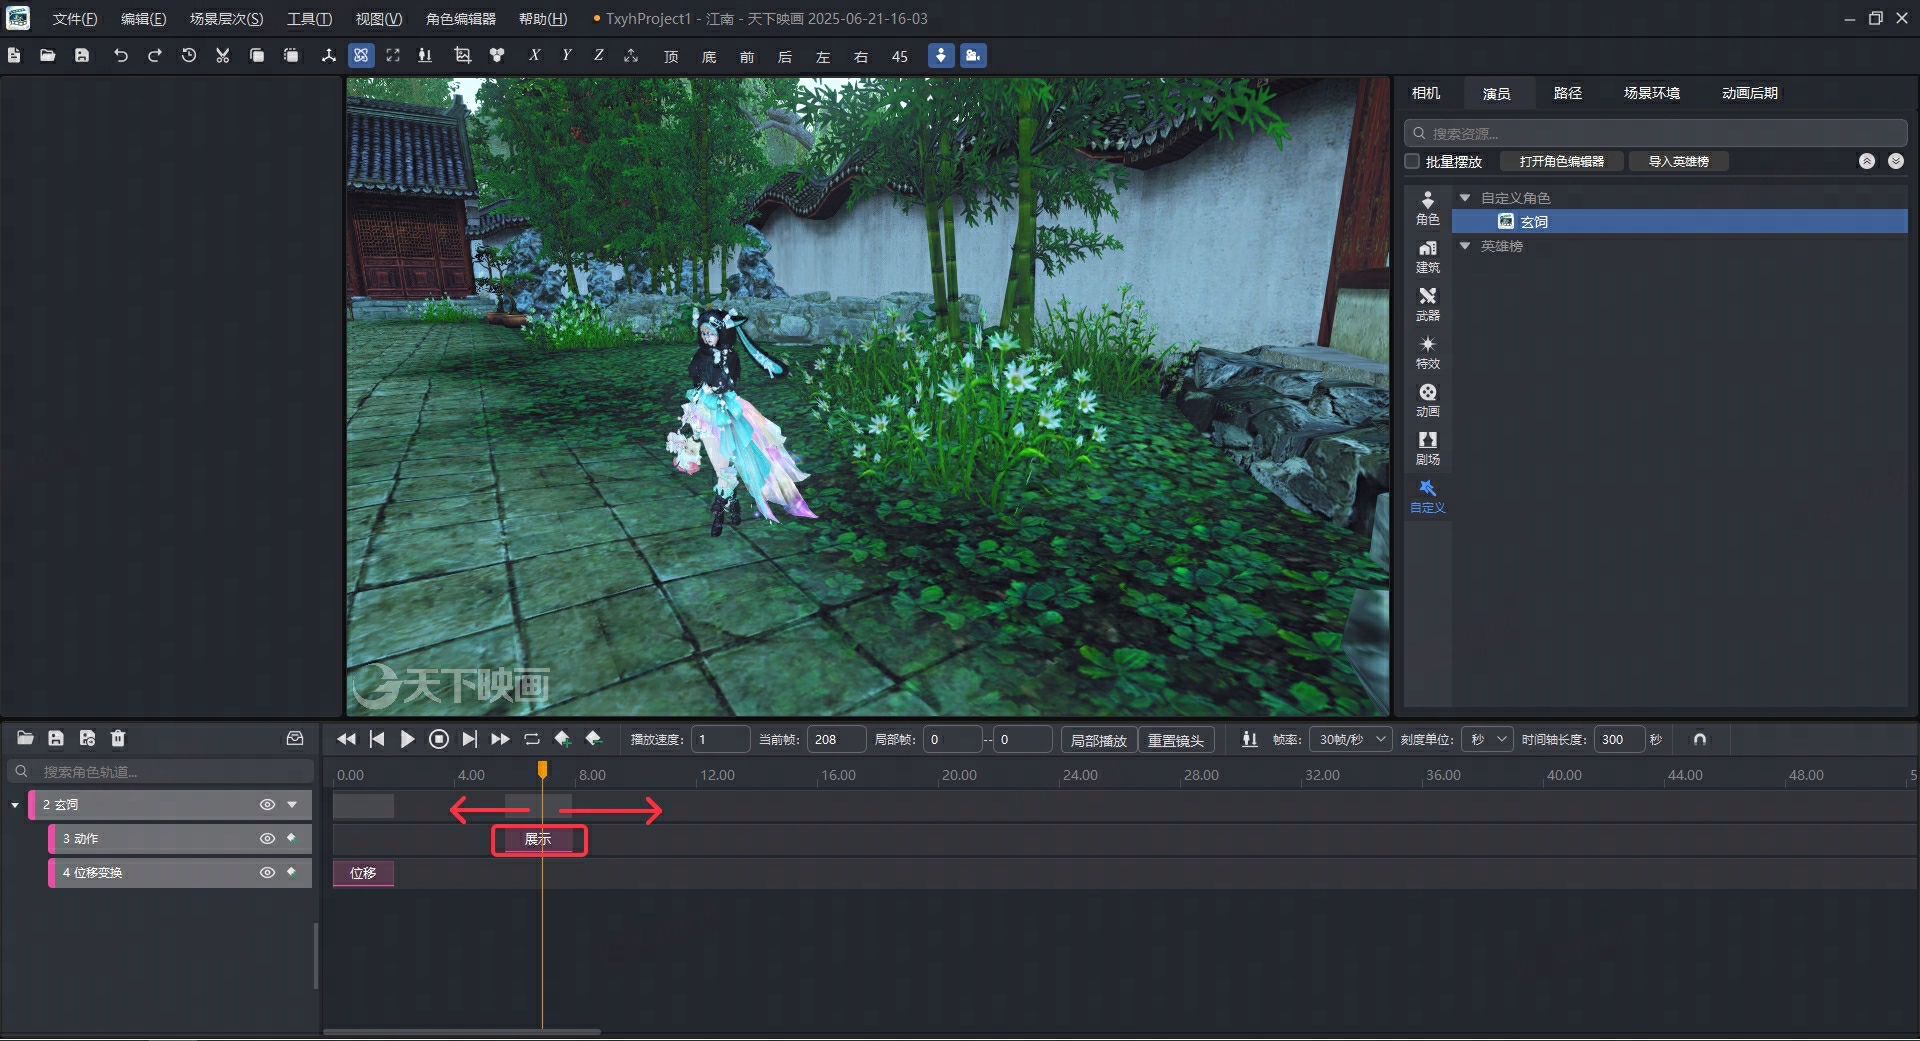Image resolution: width=1920 pixels, height=1041 pixels.
Task: Click the add keyframe icon with plus
Action: pos(563,739)
